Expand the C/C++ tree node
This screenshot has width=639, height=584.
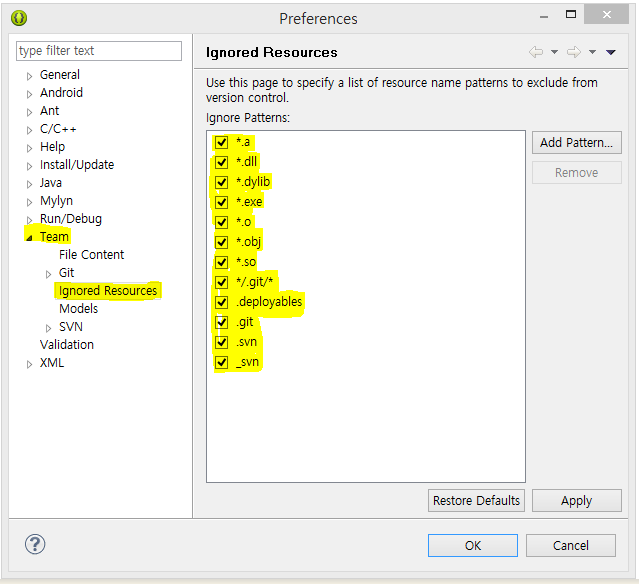tap(29, 130)
